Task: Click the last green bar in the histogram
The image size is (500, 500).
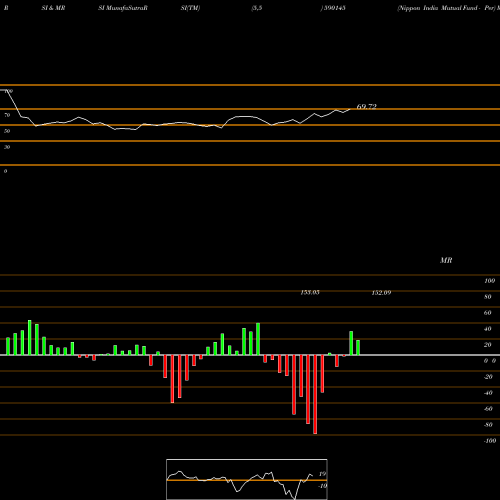Action: click(358, 348)
